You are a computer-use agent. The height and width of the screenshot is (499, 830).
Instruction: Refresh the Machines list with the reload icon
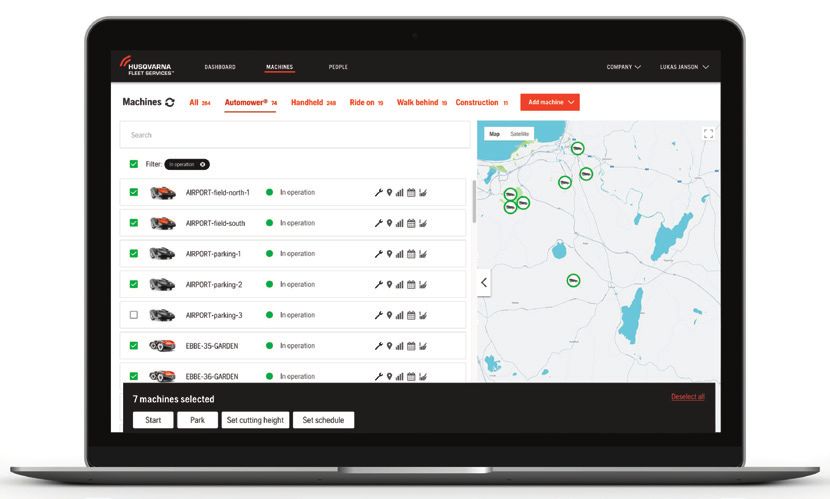(x=170, y=102)
